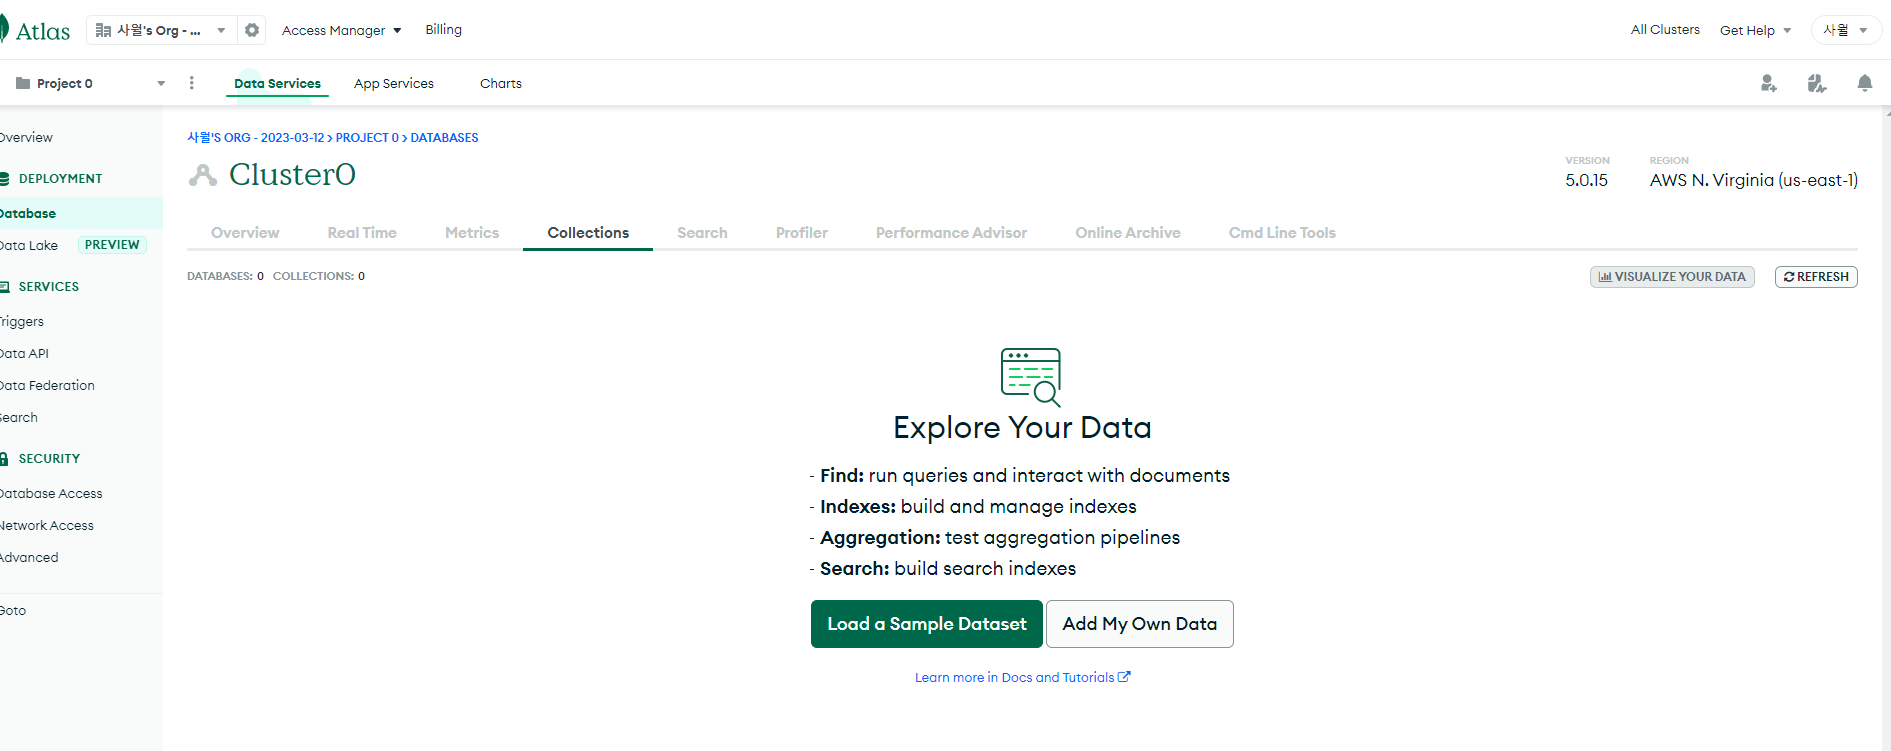Click the 사월's ORG breadcrumb link
The width and height of the screenshot is (1891, 751).
[256, 138]
